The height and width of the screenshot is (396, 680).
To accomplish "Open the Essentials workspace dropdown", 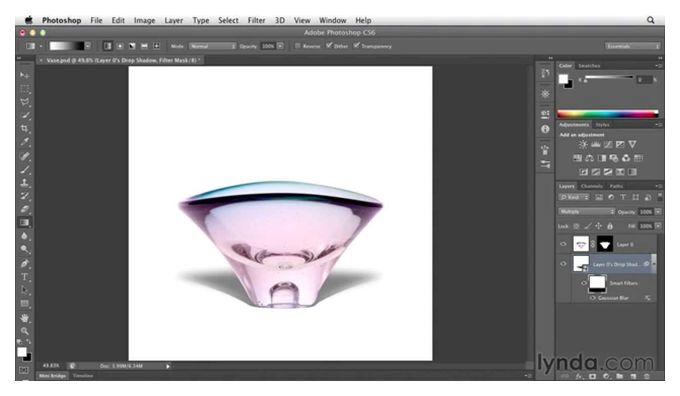I will tap(632, 46).
